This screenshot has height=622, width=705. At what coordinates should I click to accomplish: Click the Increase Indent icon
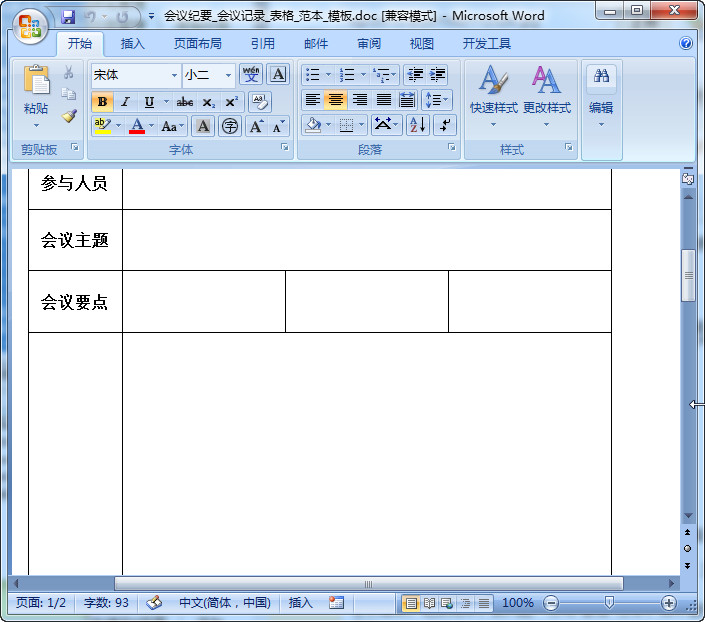pos(437,74)
